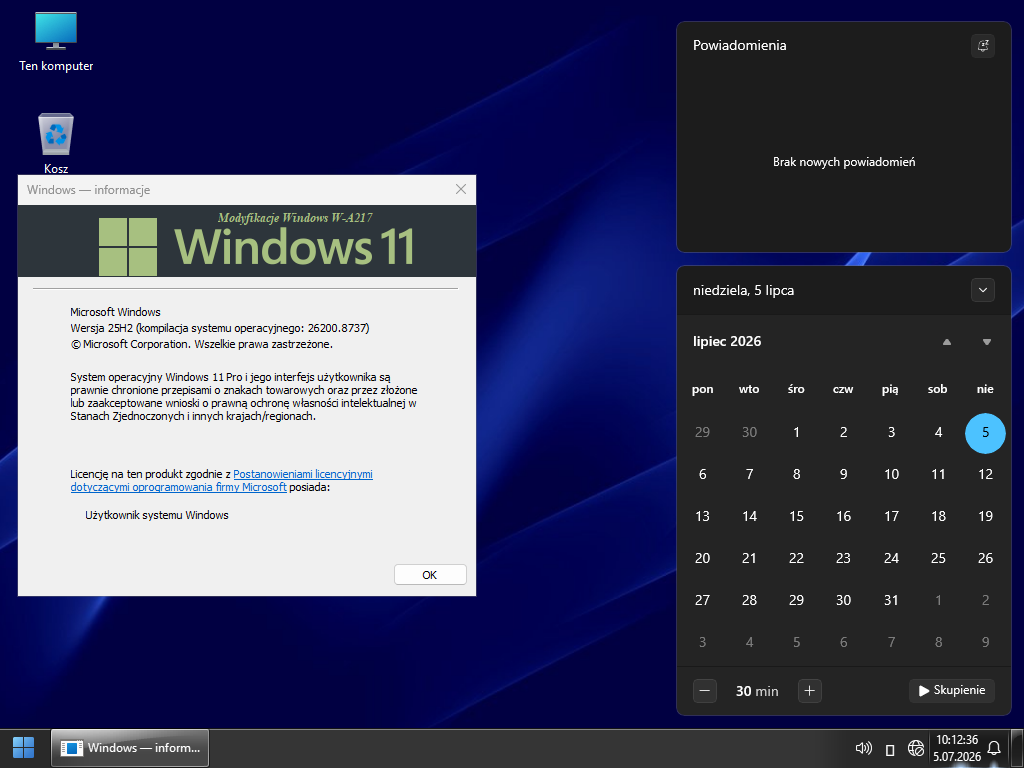The height and width of the screenshot is (768, 1024).
Task: Start a Skupienie focus session
Action: pyautogui.click(x=952, y=690)
